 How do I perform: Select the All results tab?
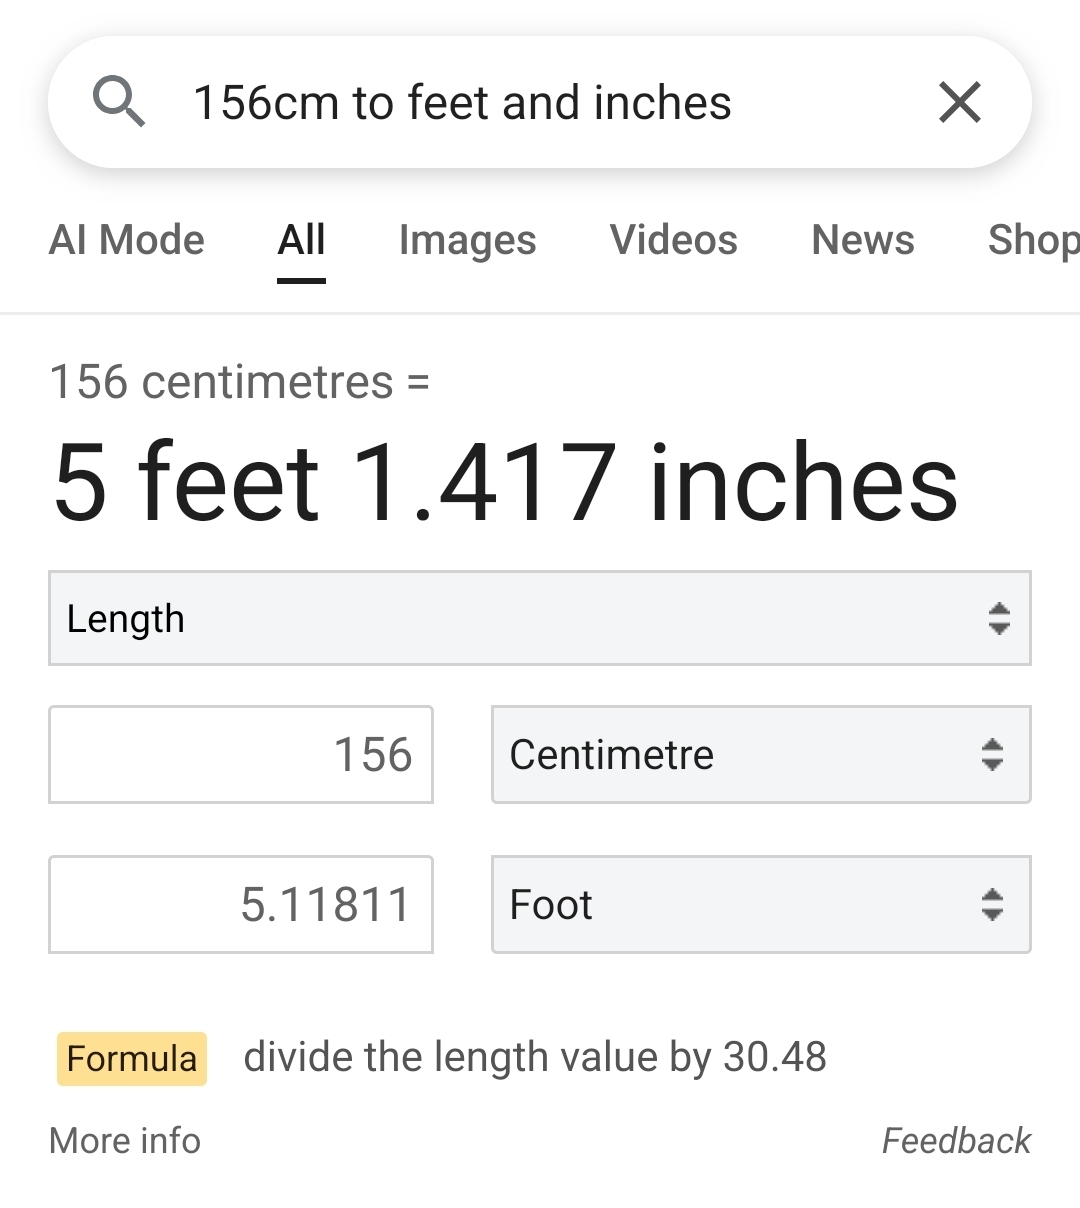tap(301, 240)
